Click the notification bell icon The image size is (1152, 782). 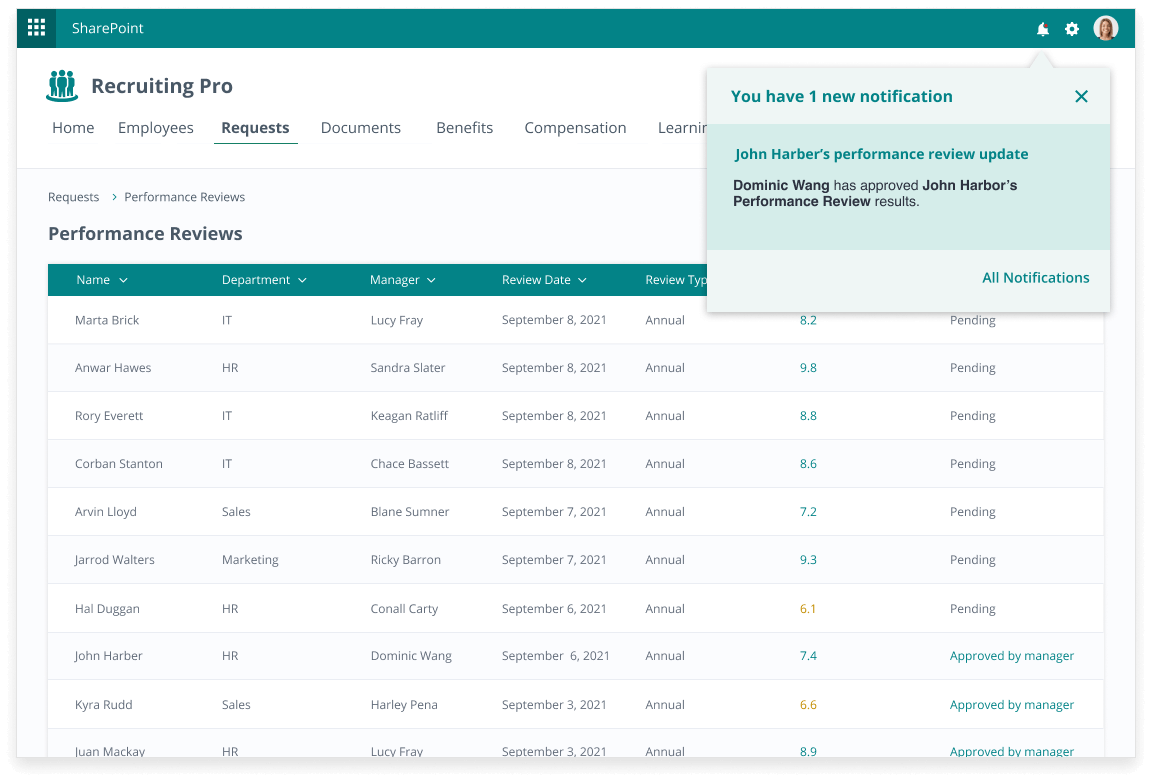(x=1043, y=29)
